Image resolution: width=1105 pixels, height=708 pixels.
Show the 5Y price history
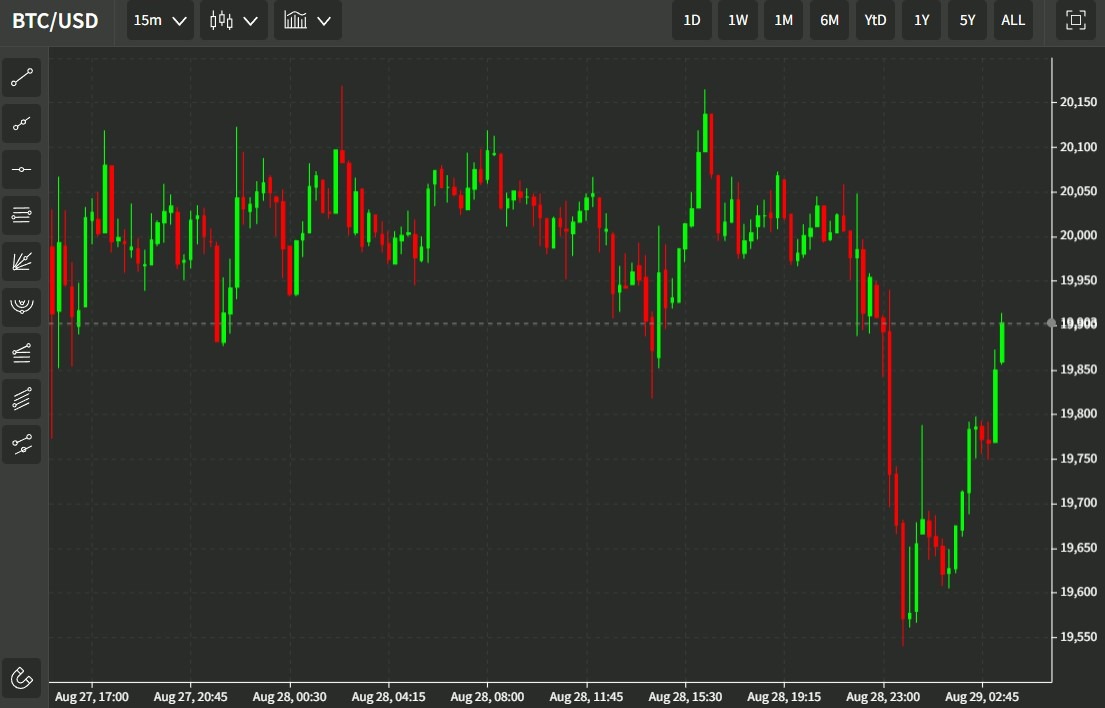967,21
